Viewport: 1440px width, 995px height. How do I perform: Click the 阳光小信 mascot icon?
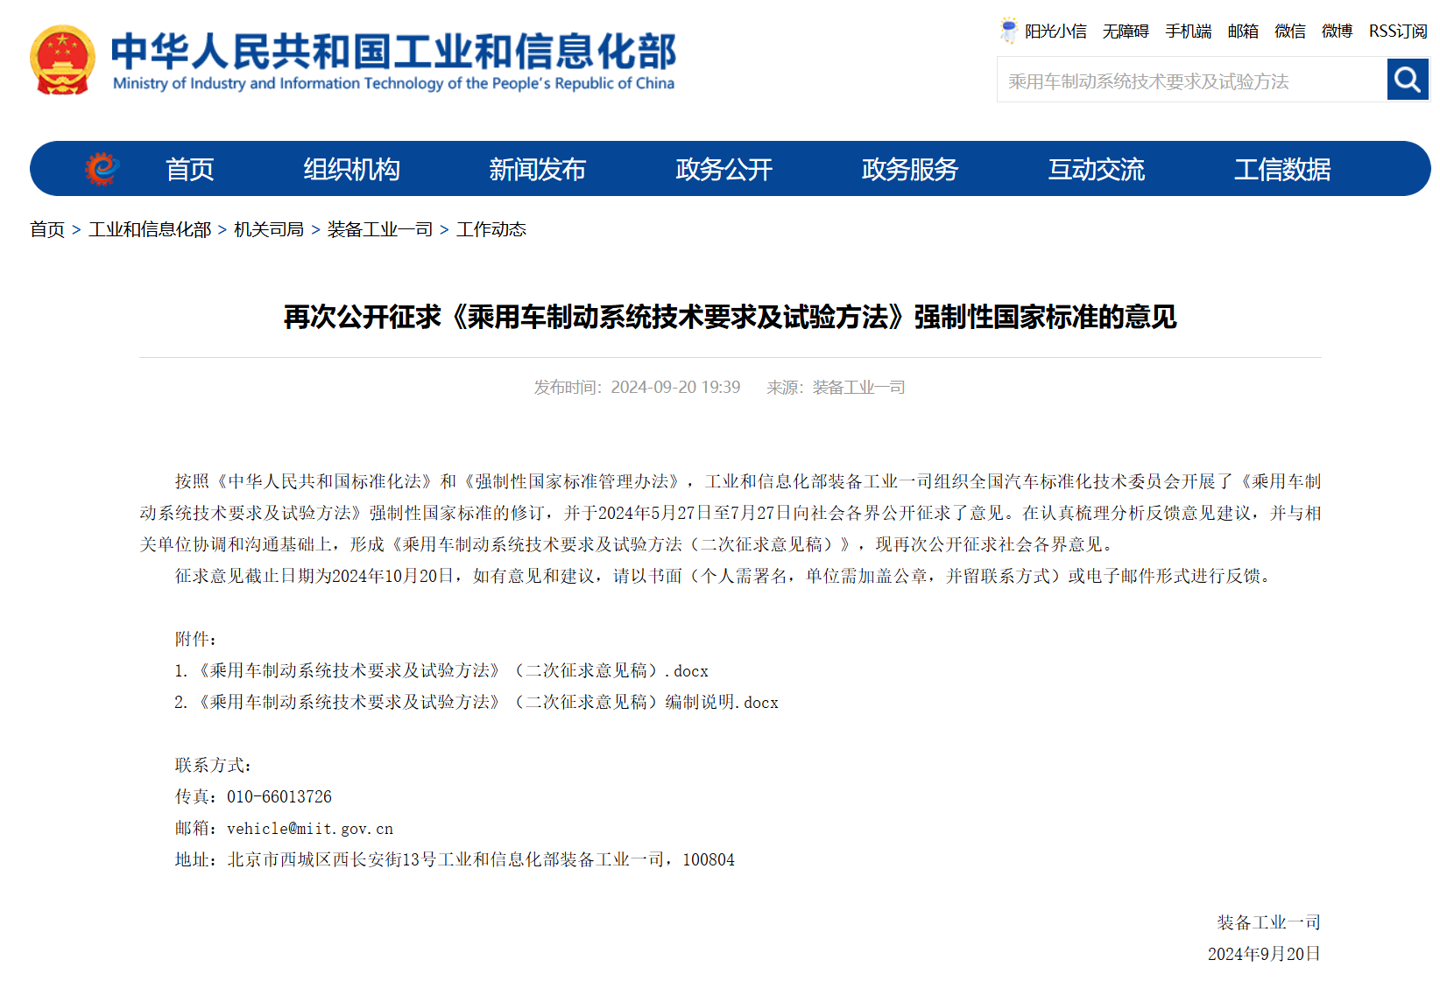[1008, 30]
